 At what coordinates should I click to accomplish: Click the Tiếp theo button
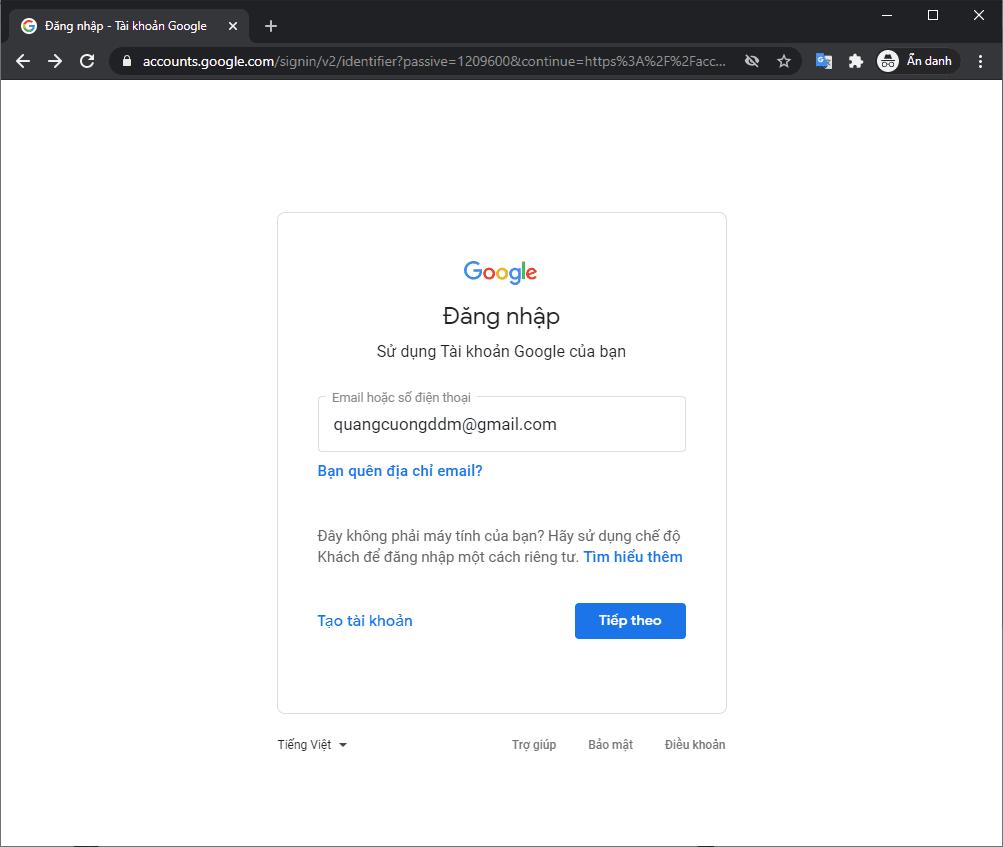tap(630, 621)
